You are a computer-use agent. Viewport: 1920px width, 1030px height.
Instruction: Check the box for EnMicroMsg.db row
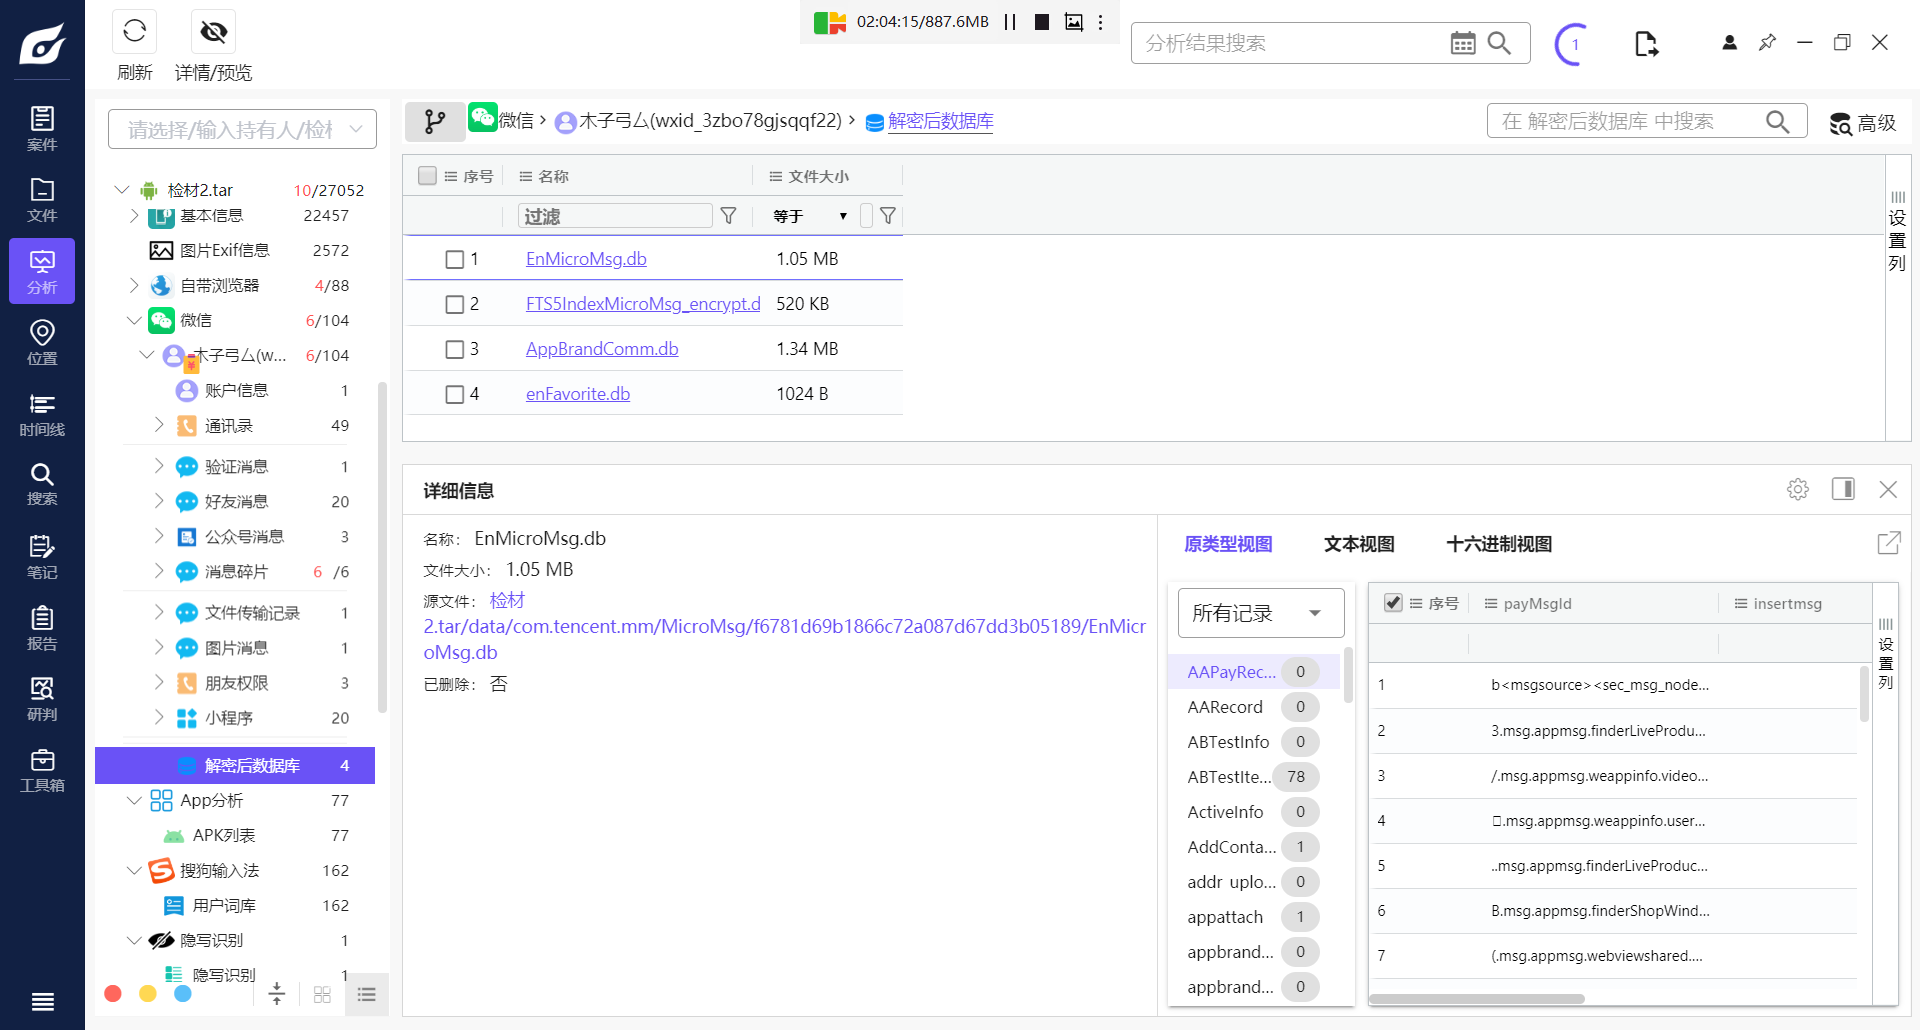click(x=454, y=260)
